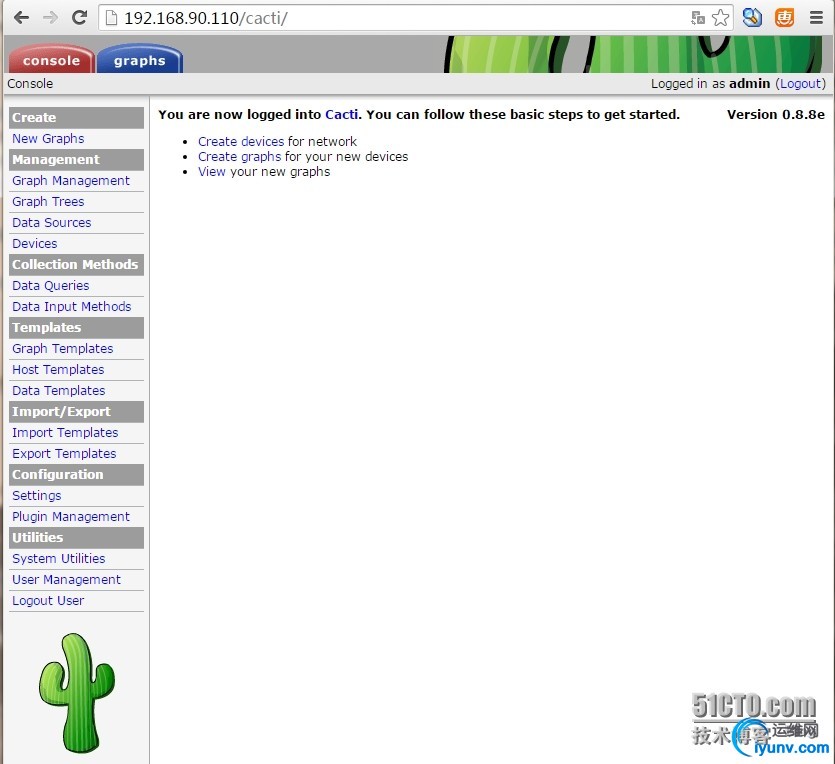835x764 pixels.
Task: Click the page icon beside the URL
Action: tap(111, 18)
